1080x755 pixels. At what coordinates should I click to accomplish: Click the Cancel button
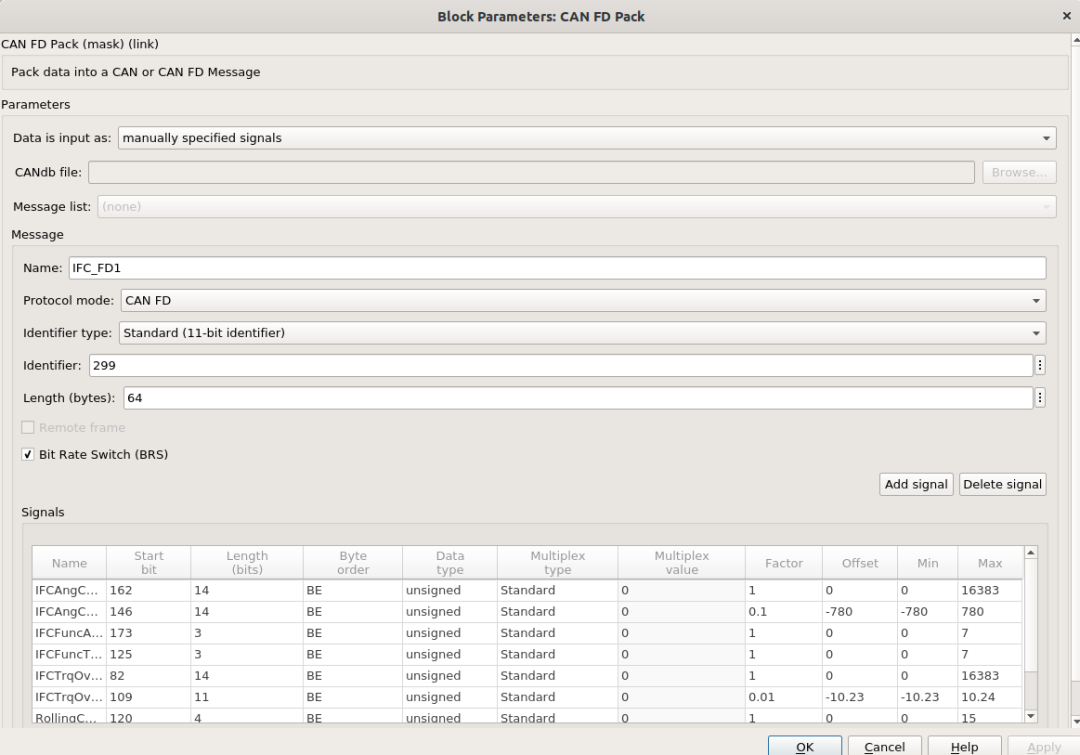884,746
